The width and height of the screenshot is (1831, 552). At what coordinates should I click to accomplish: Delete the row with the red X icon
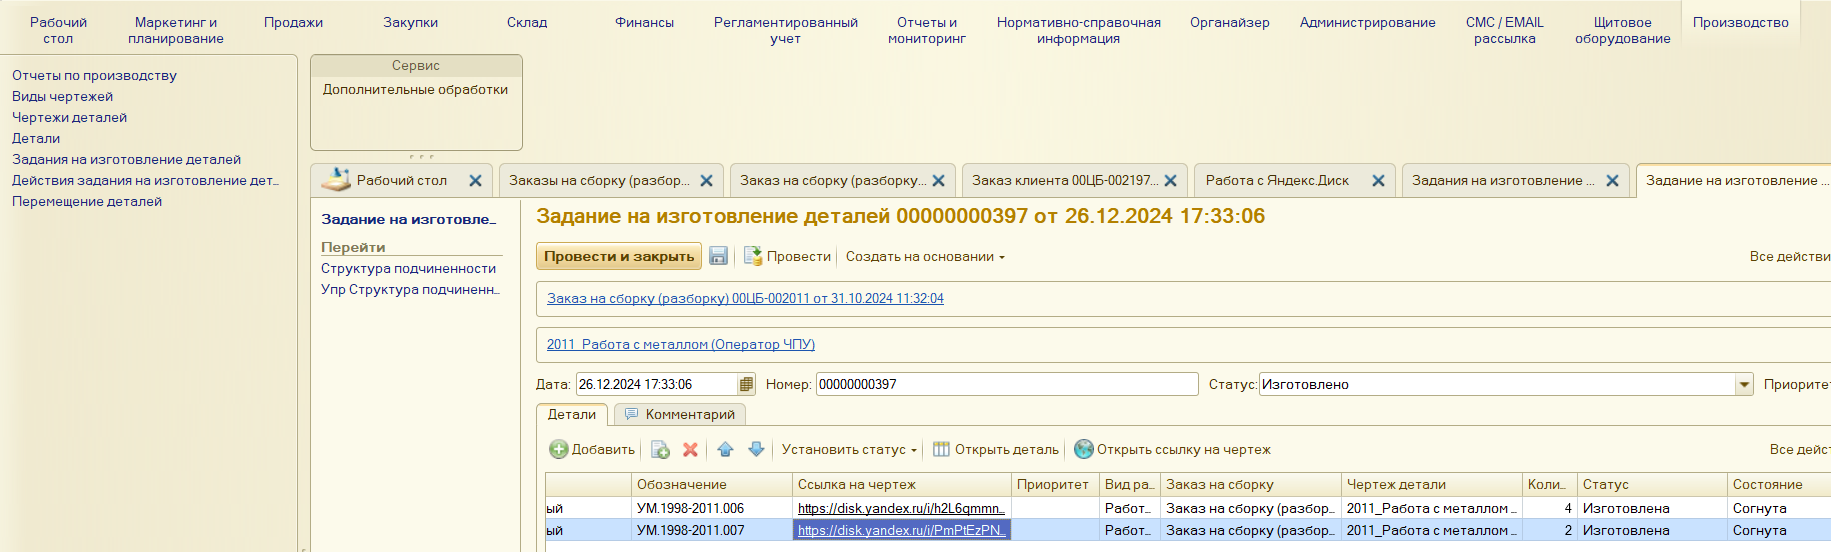690,449
